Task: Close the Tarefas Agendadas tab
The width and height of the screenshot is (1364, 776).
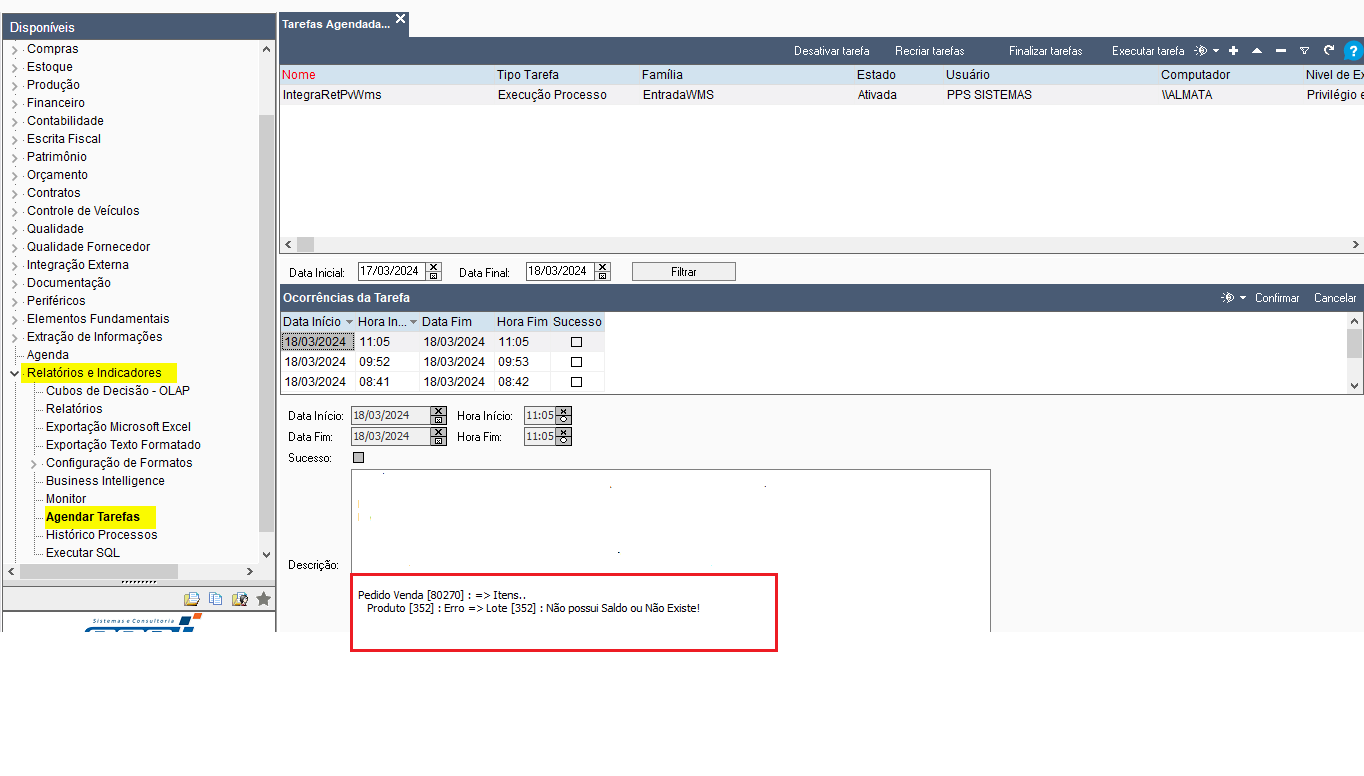Action: pyautogui.click(x=400, y=18)
